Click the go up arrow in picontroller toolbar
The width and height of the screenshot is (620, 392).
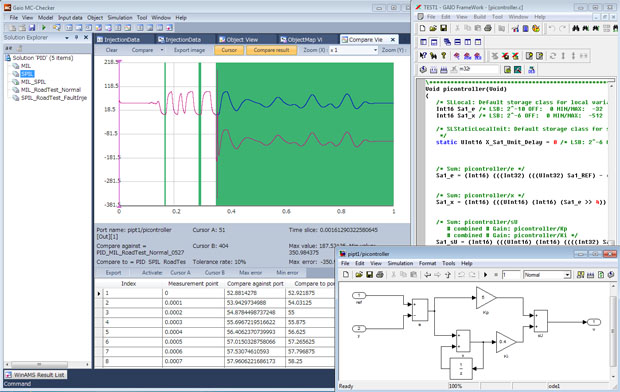pos(448,275)
